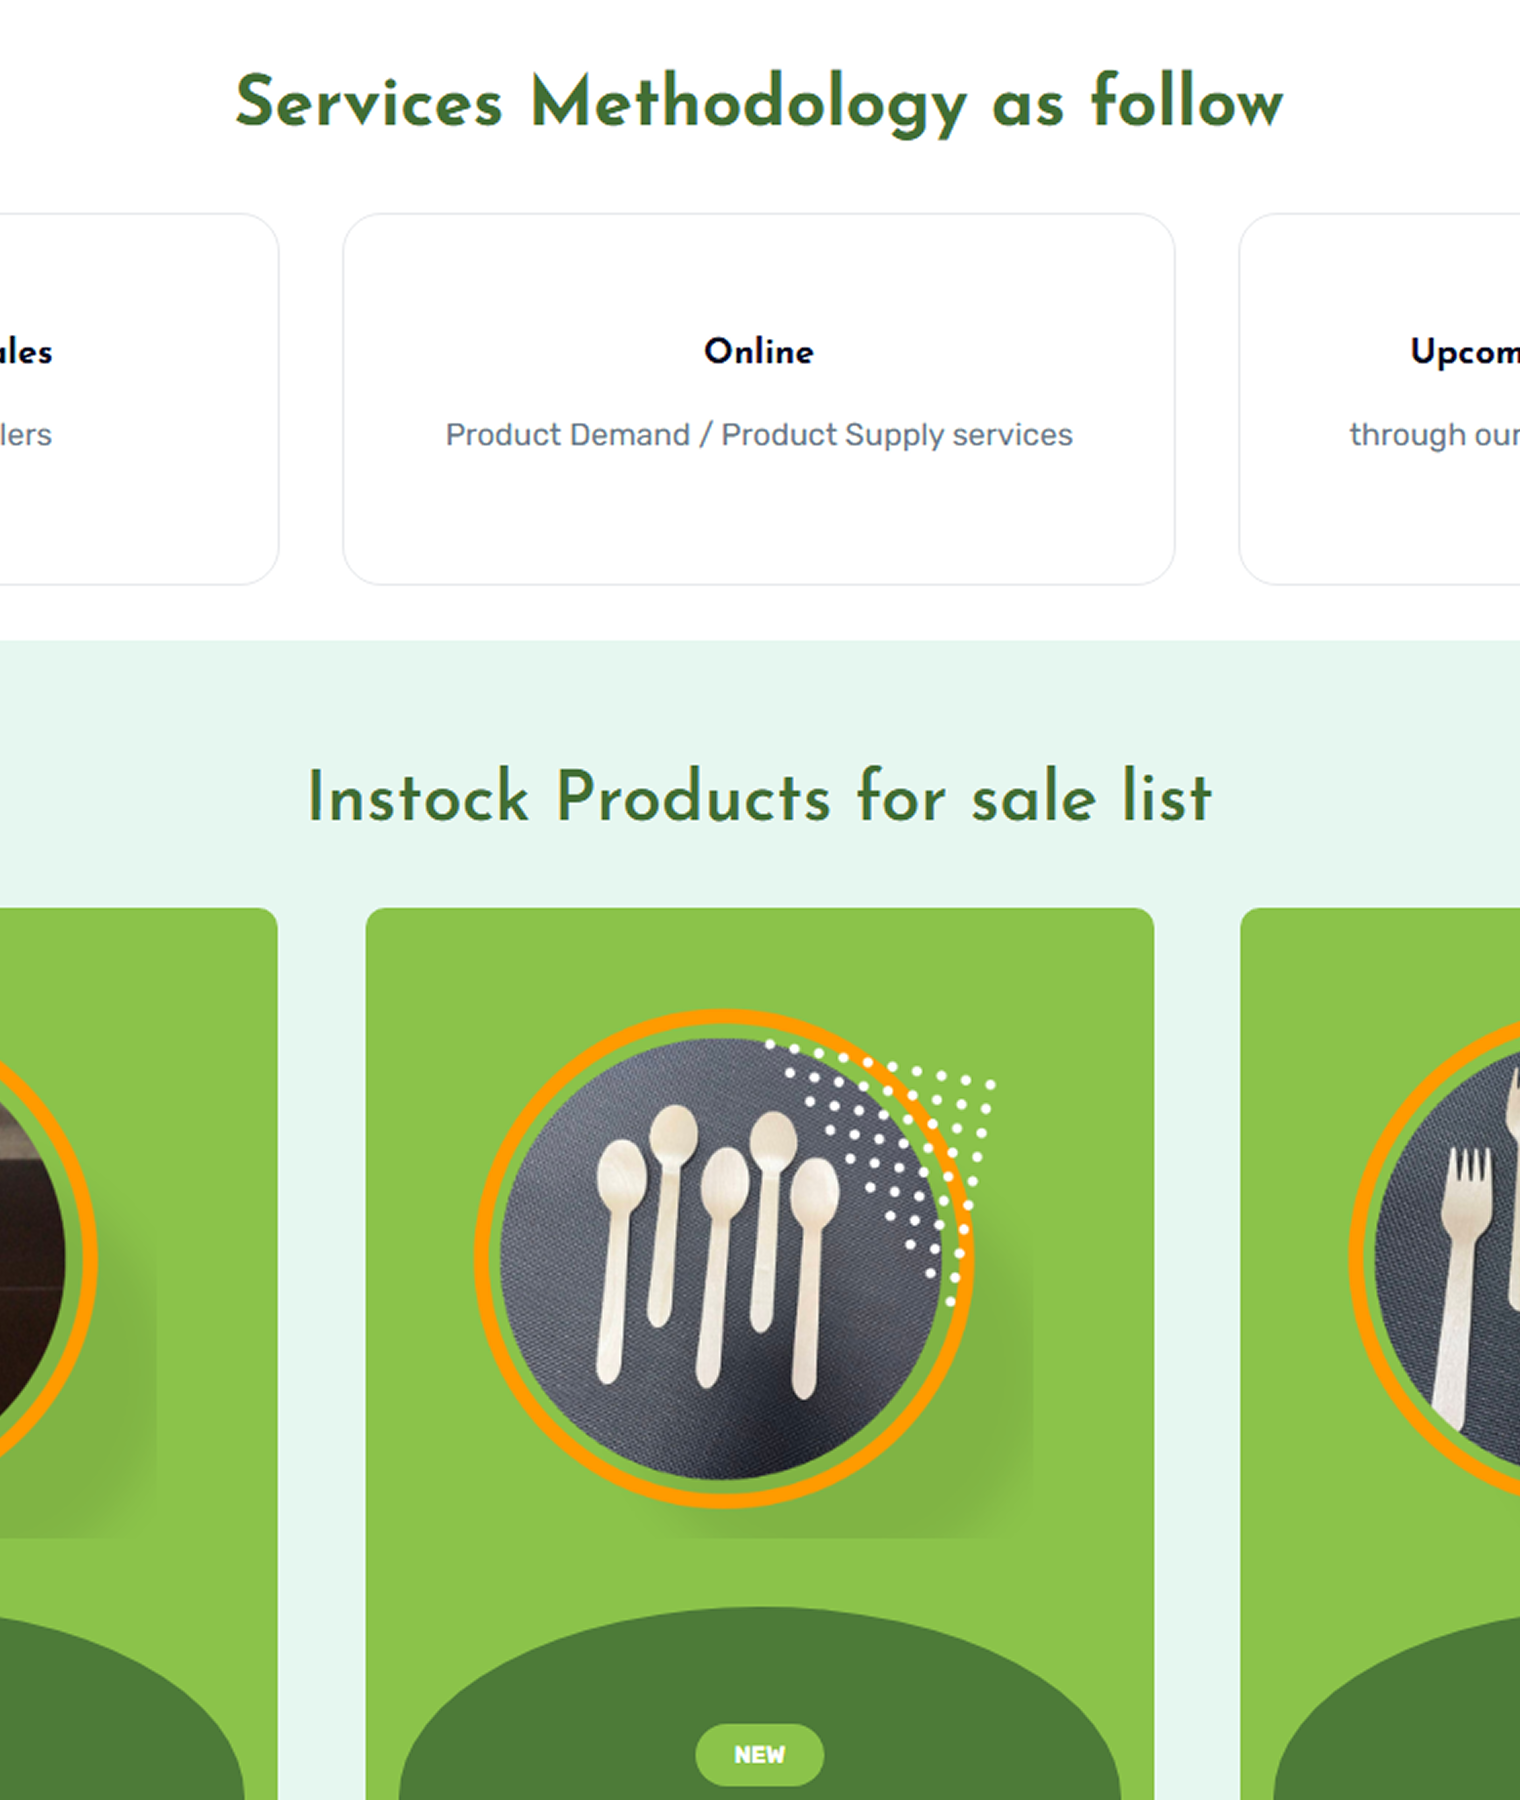Image resolution: width=1520 pixels, height=1800 pixels.
Task: Click the left service card title ending "les"
Action: click(26, 352)
